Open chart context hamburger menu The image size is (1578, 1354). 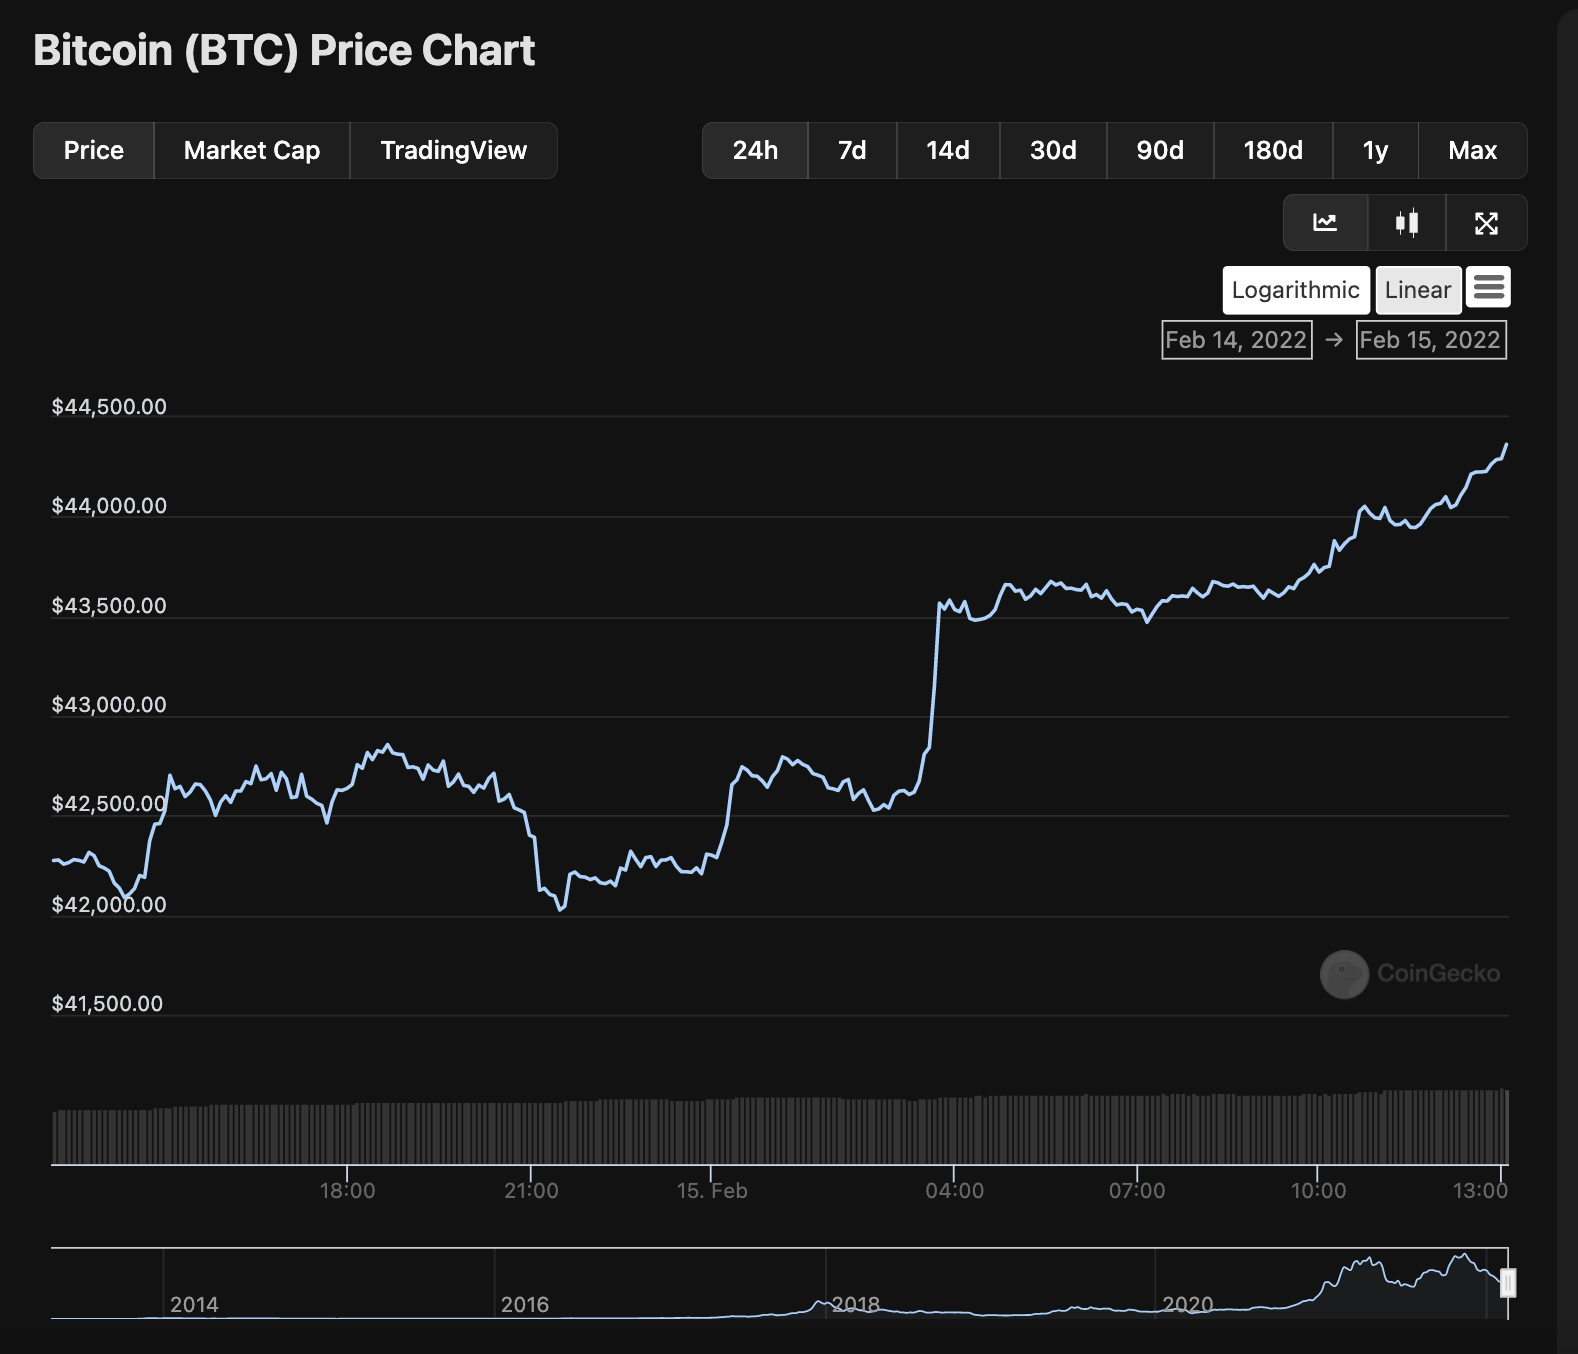(x=1488, y=288)
